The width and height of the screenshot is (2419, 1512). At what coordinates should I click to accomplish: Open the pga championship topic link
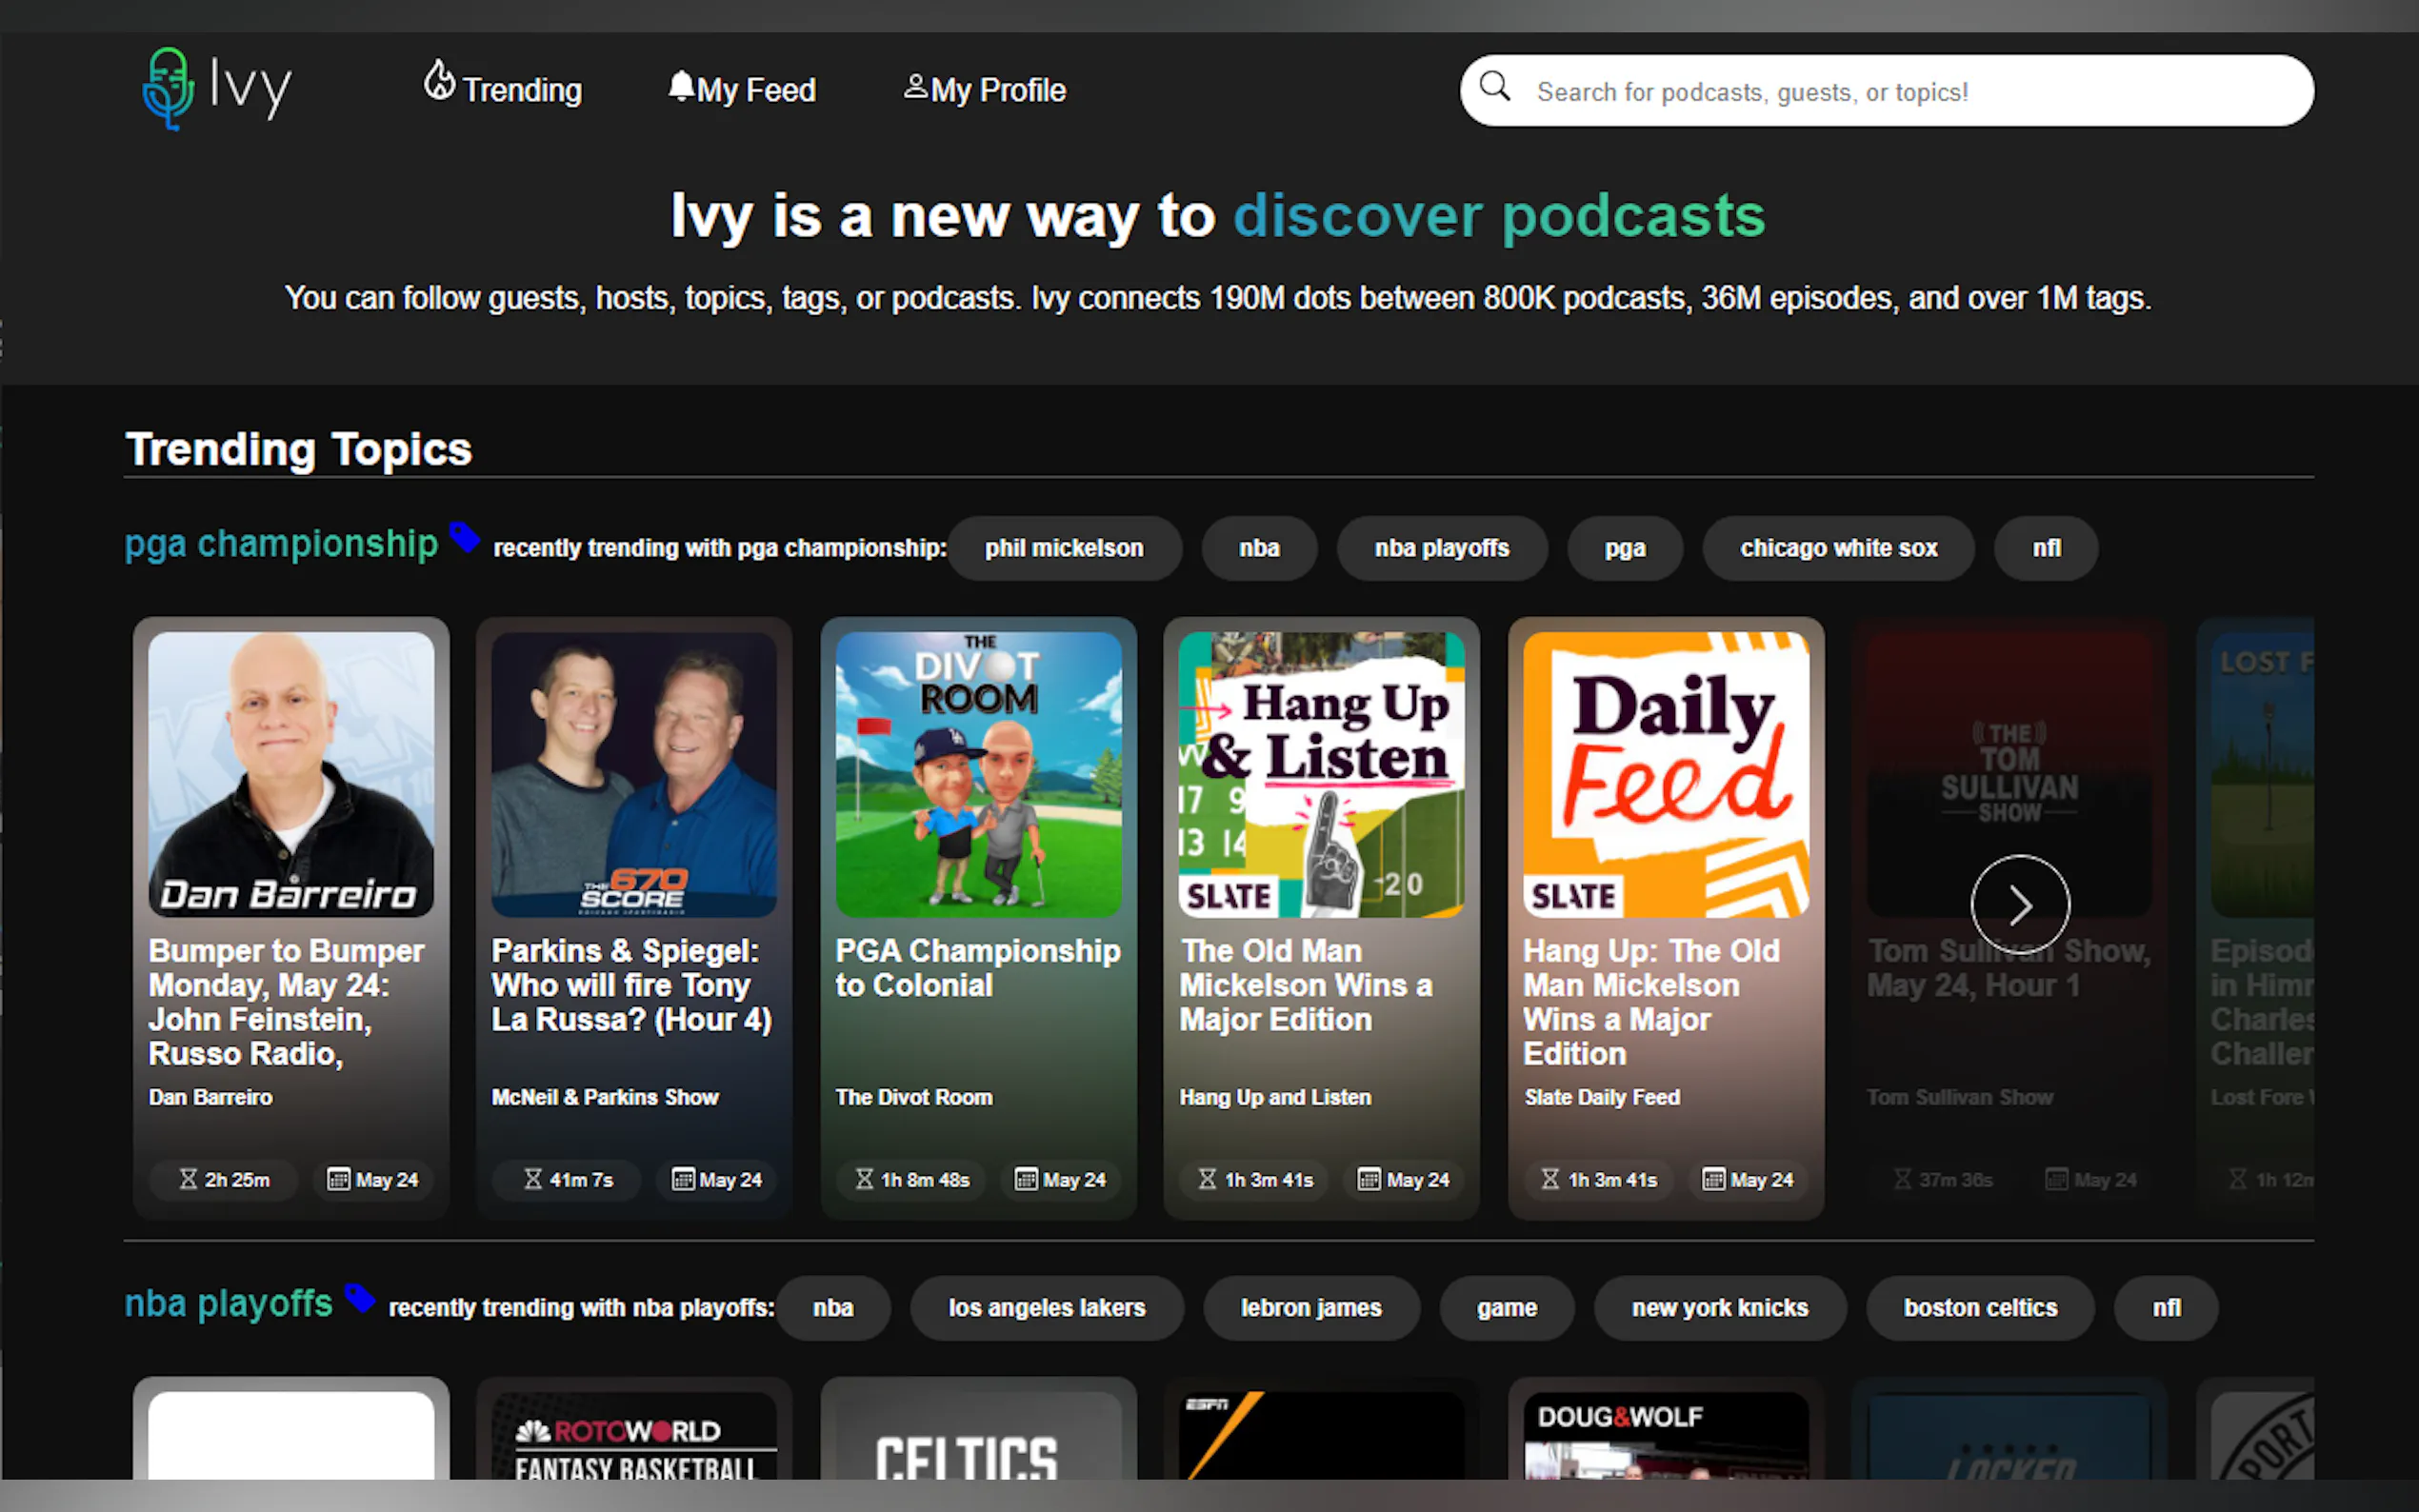[x=281, y=544]
